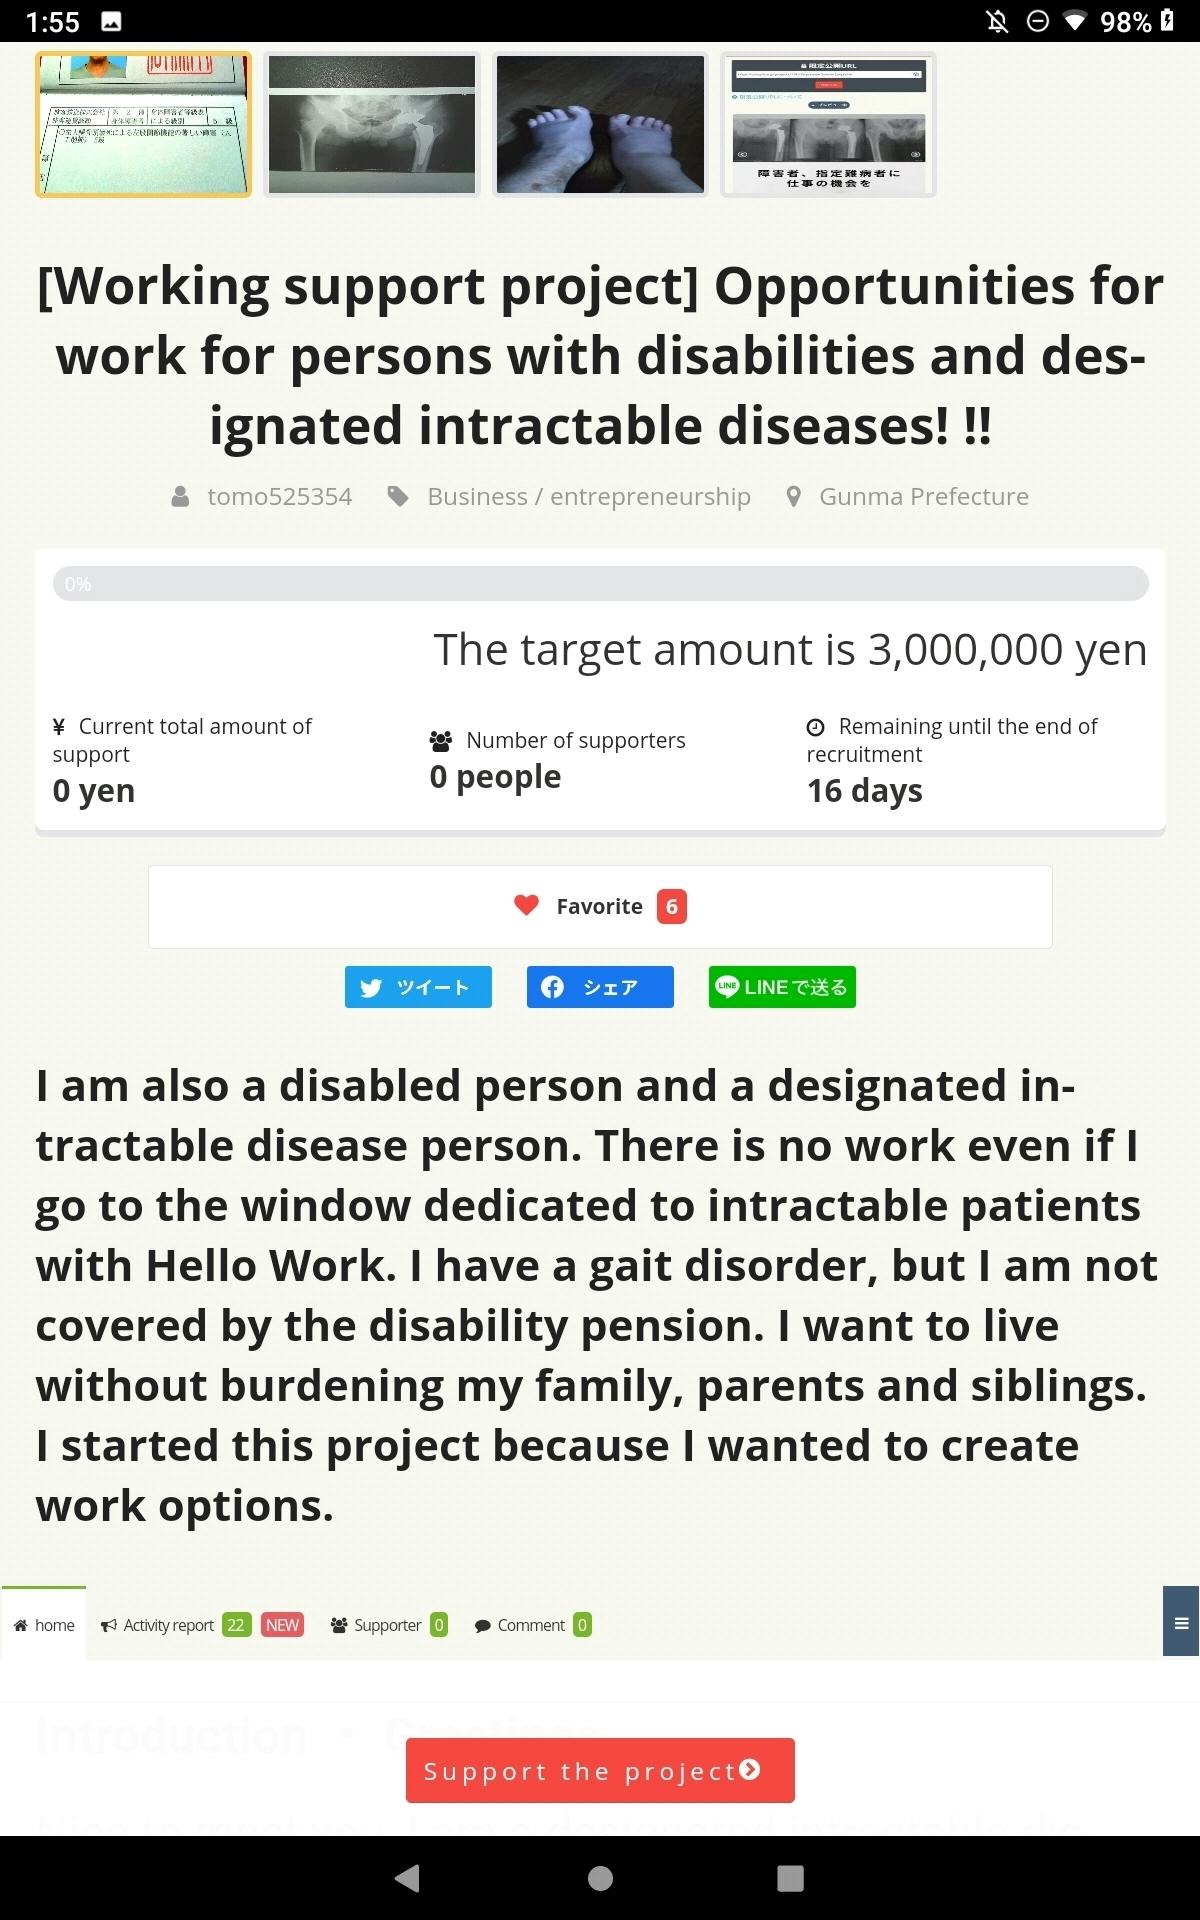The height and width of the screenshot is (1920, 1200).
Task: Tap the red heart Favorite icon
Action: pyautogui.click(x=526, y=906)
